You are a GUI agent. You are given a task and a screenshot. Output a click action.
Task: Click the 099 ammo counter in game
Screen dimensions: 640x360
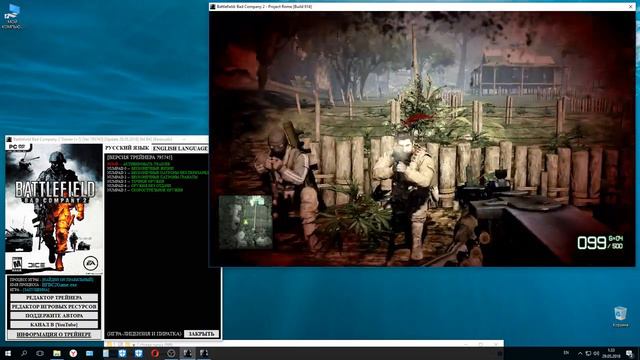point(591,243)
